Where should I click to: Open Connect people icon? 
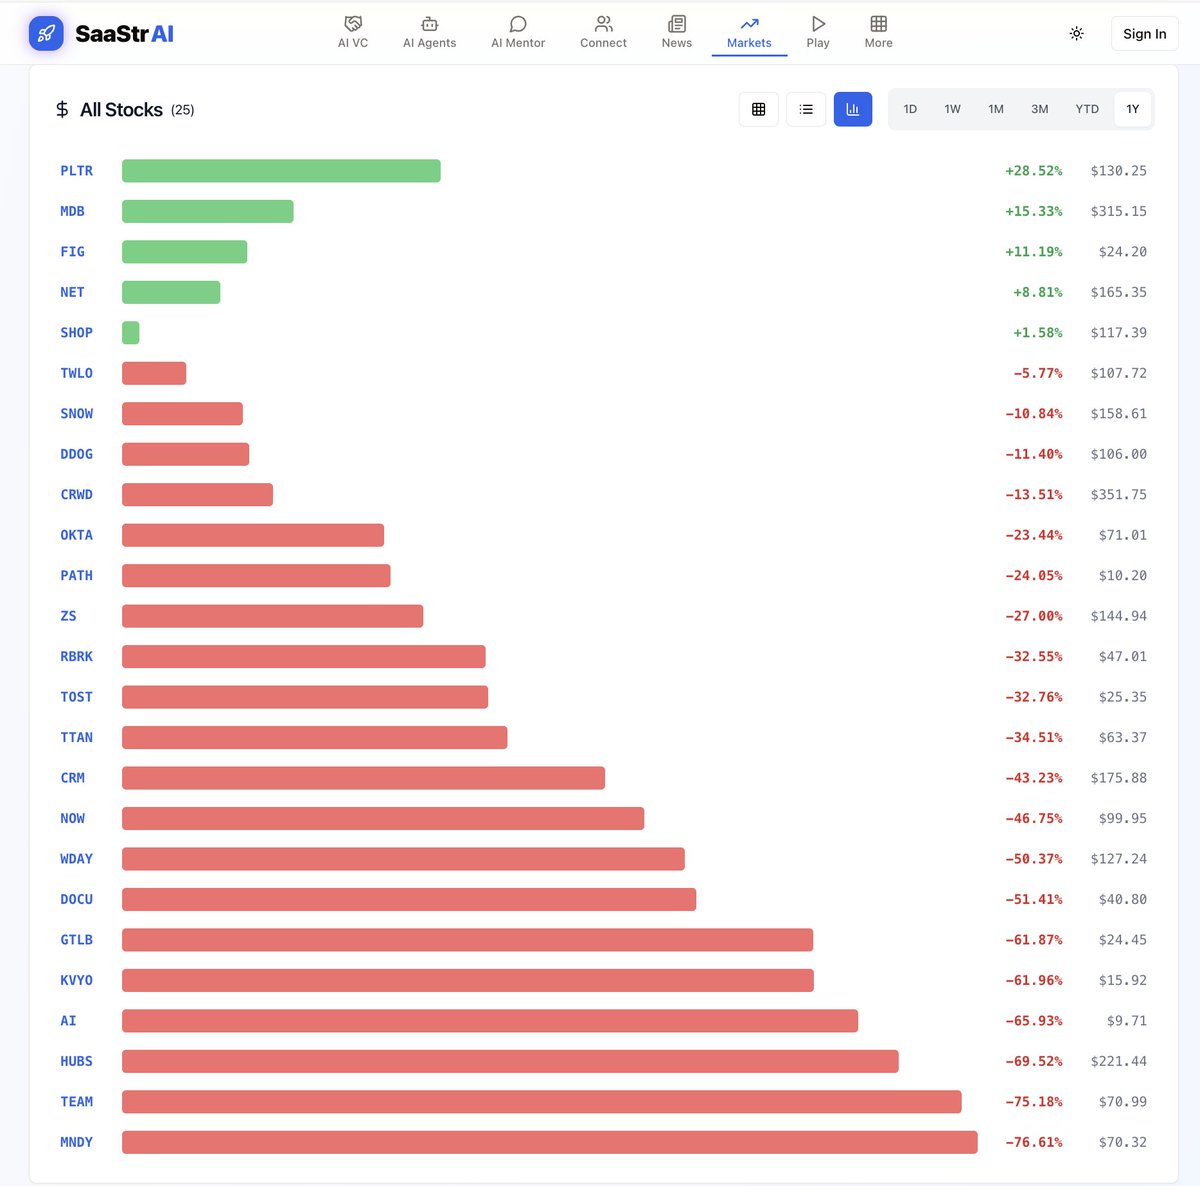604,23
